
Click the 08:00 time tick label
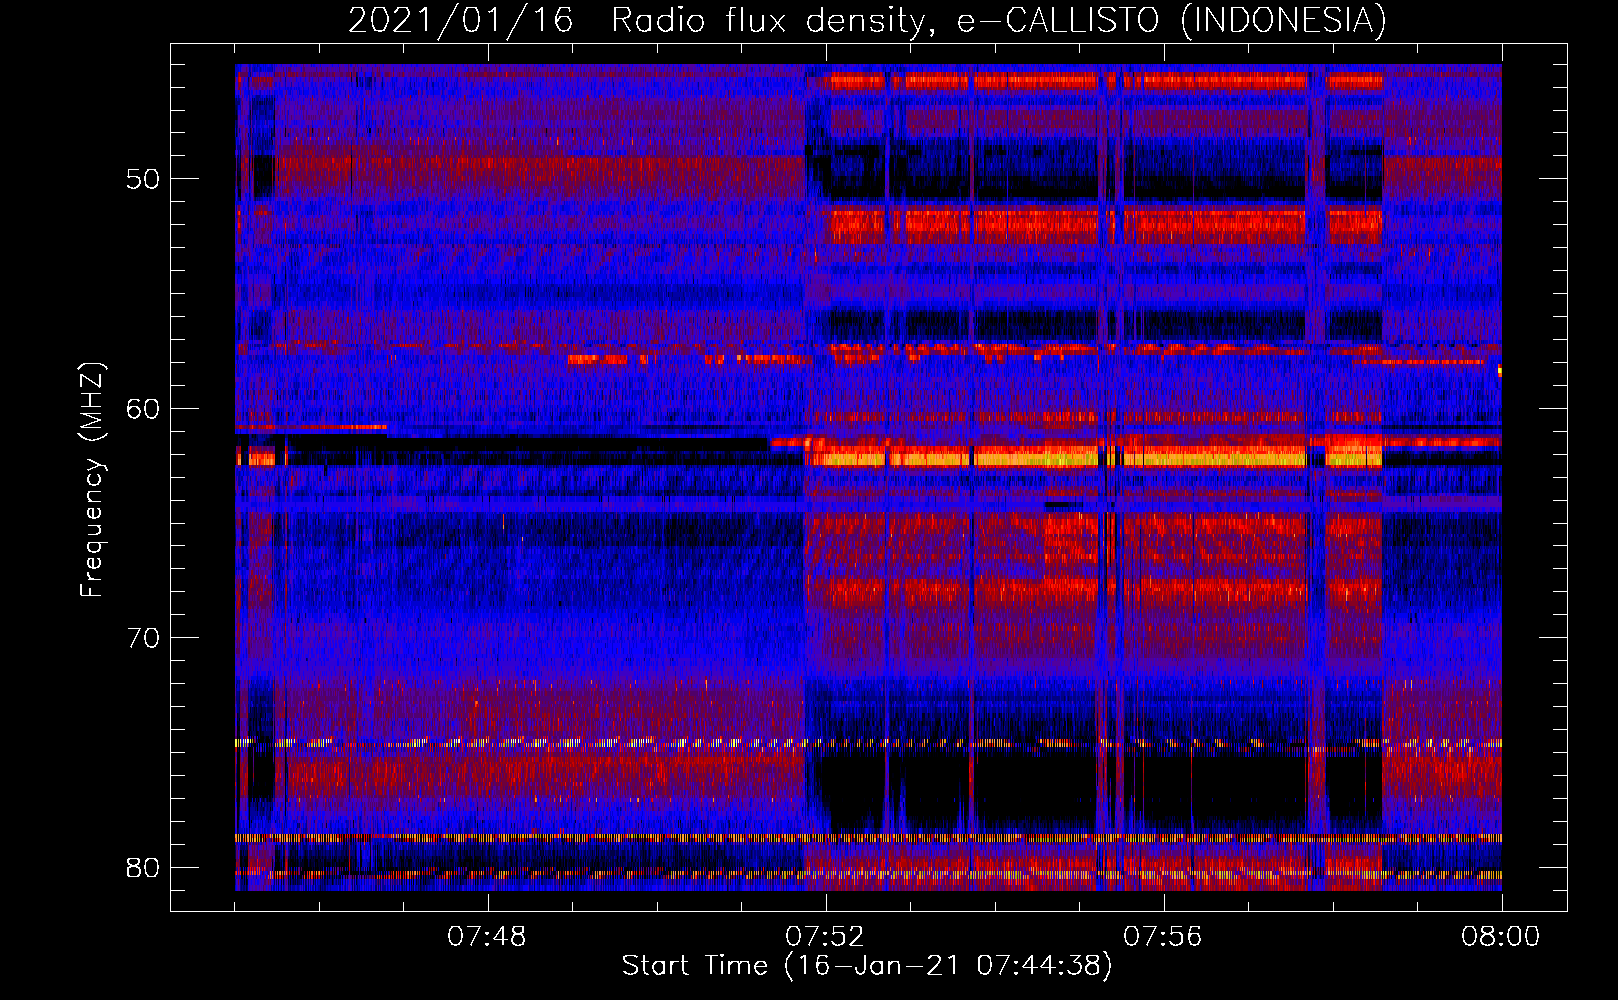(x=1501, y=937)
